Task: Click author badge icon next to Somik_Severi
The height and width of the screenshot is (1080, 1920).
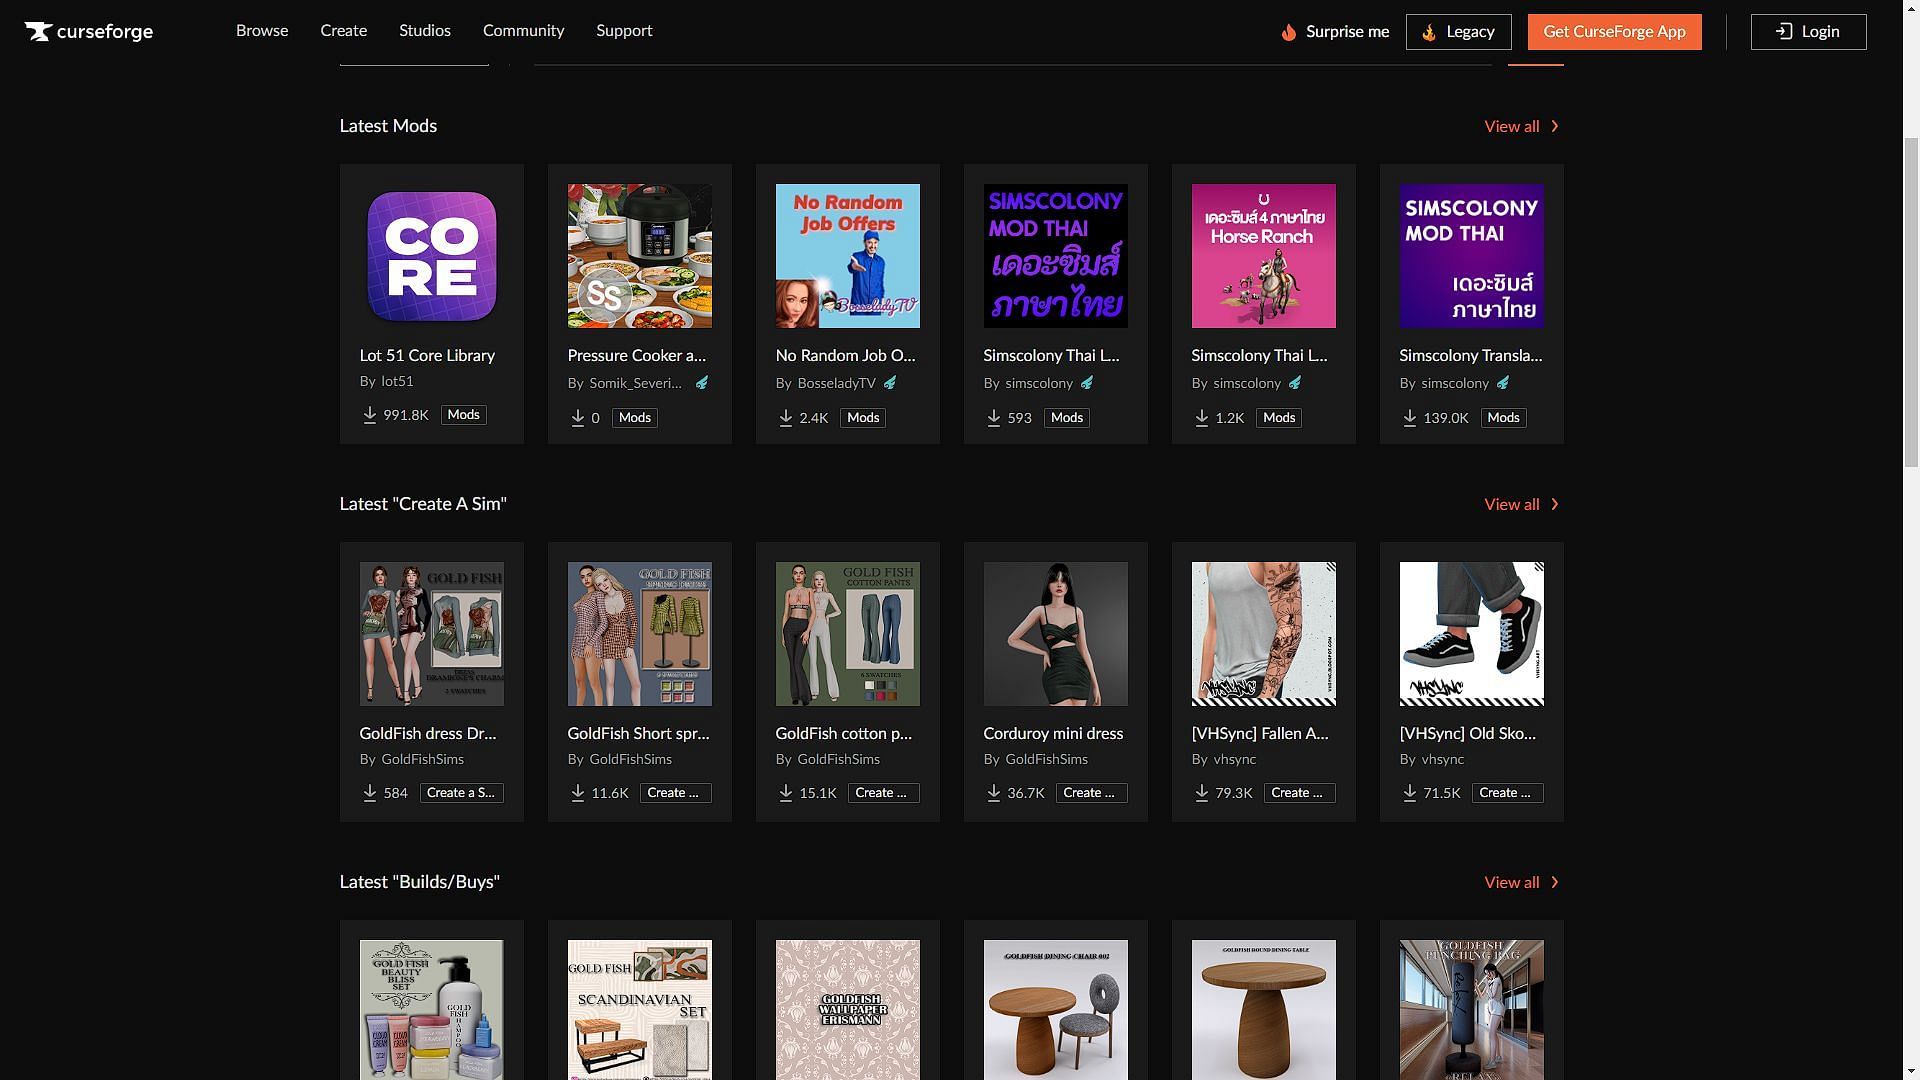Action: (x=702, y=383)
